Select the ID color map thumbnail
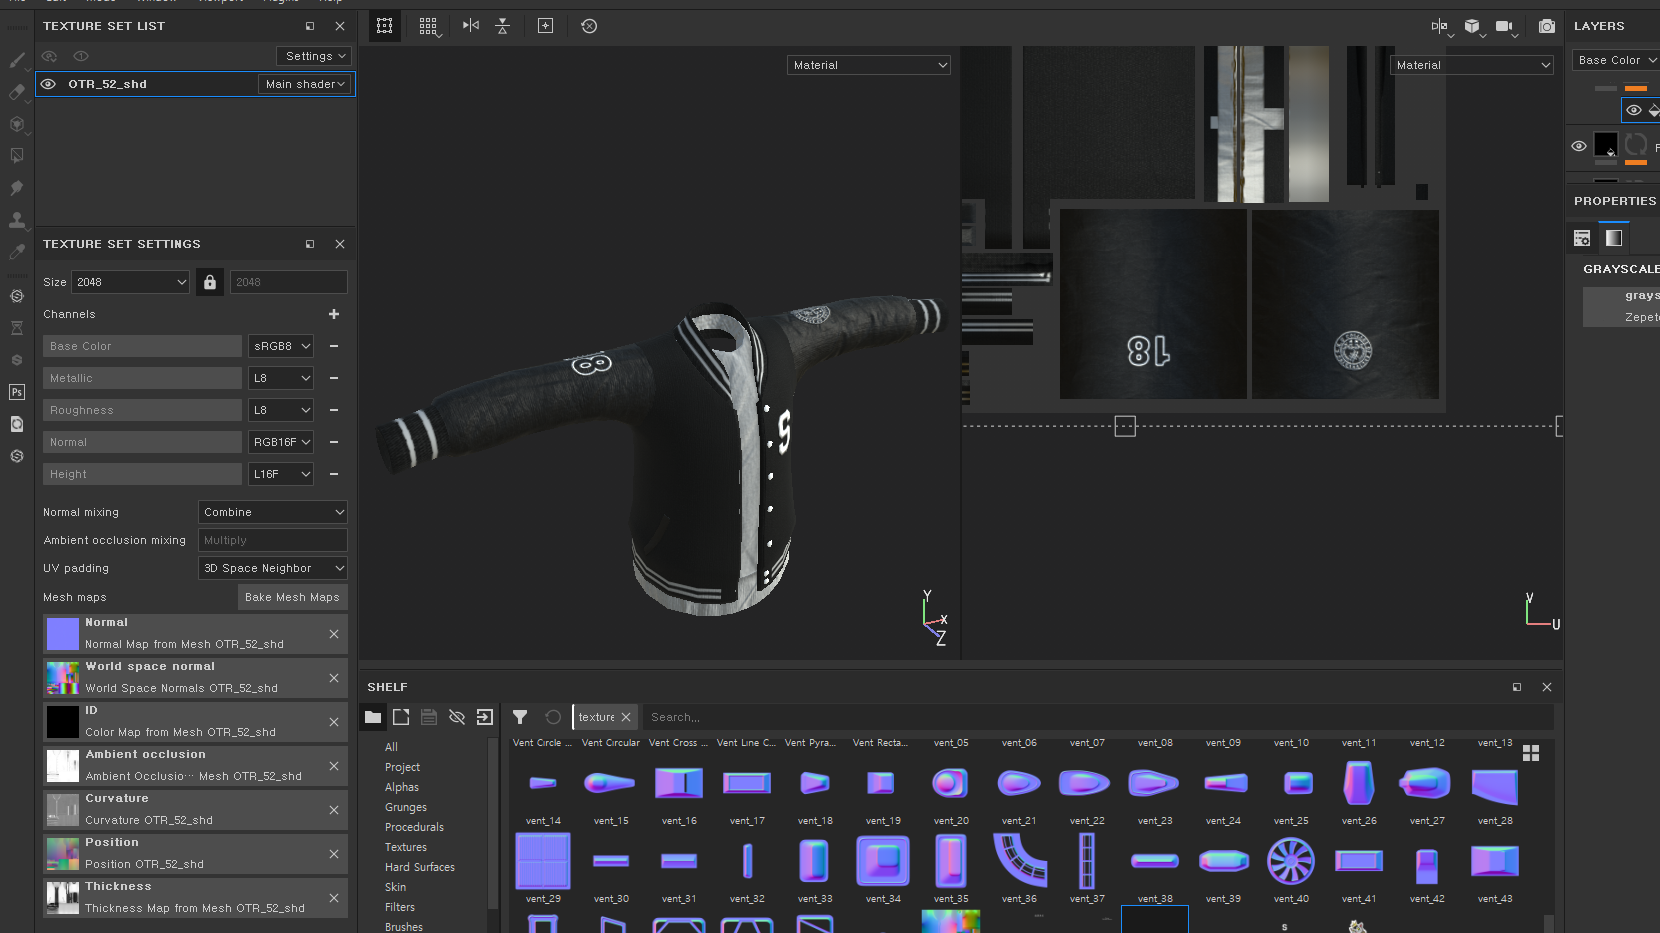 63,721
